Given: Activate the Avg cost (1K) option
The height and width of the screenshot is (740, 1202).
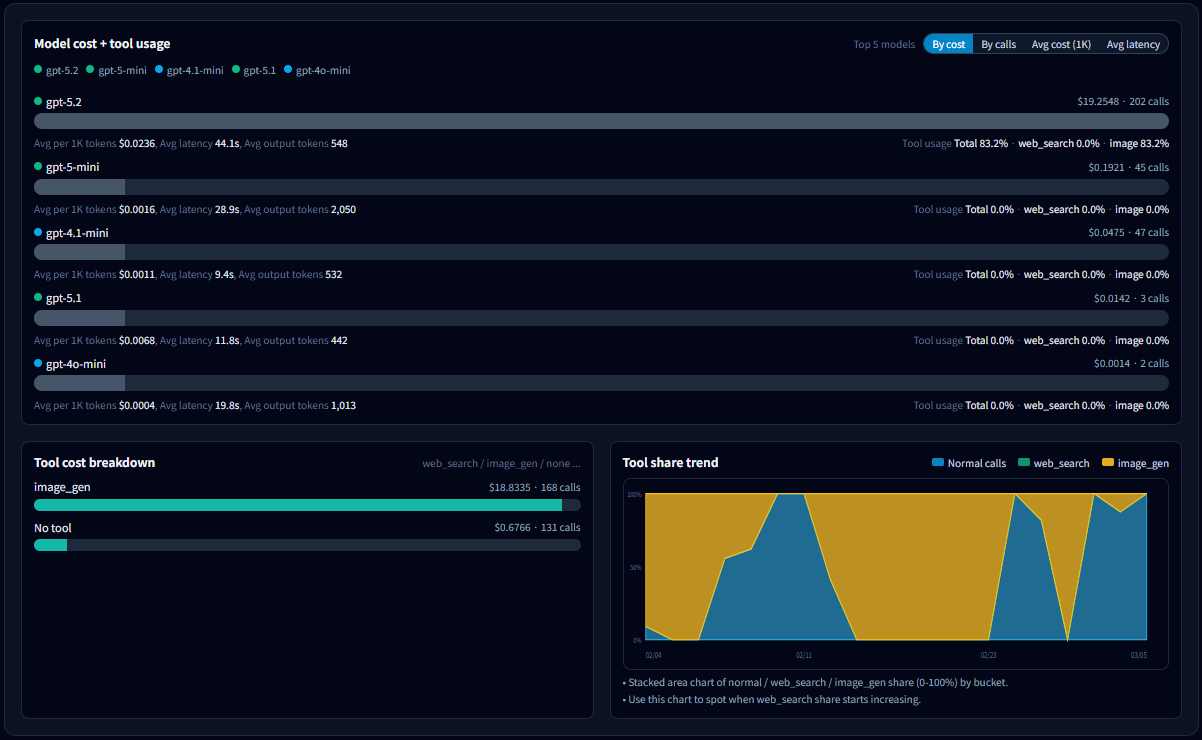Looking at the screenshot, I should 1060,43.
